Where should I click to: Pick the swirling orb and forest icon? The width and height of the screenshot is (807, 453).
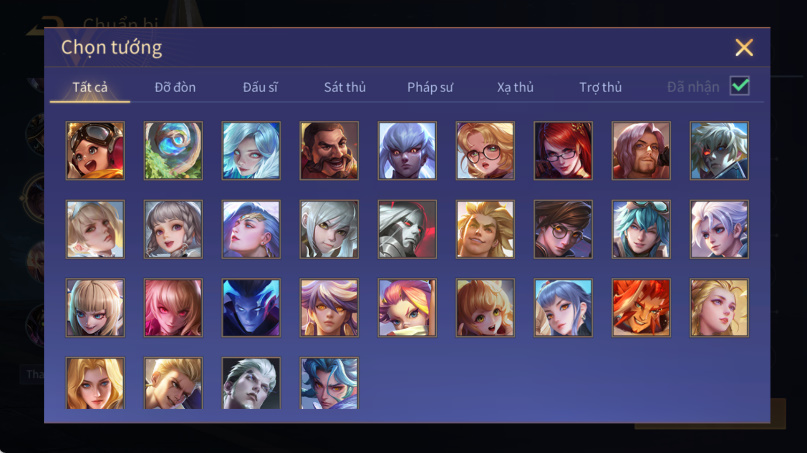[173, 150]
